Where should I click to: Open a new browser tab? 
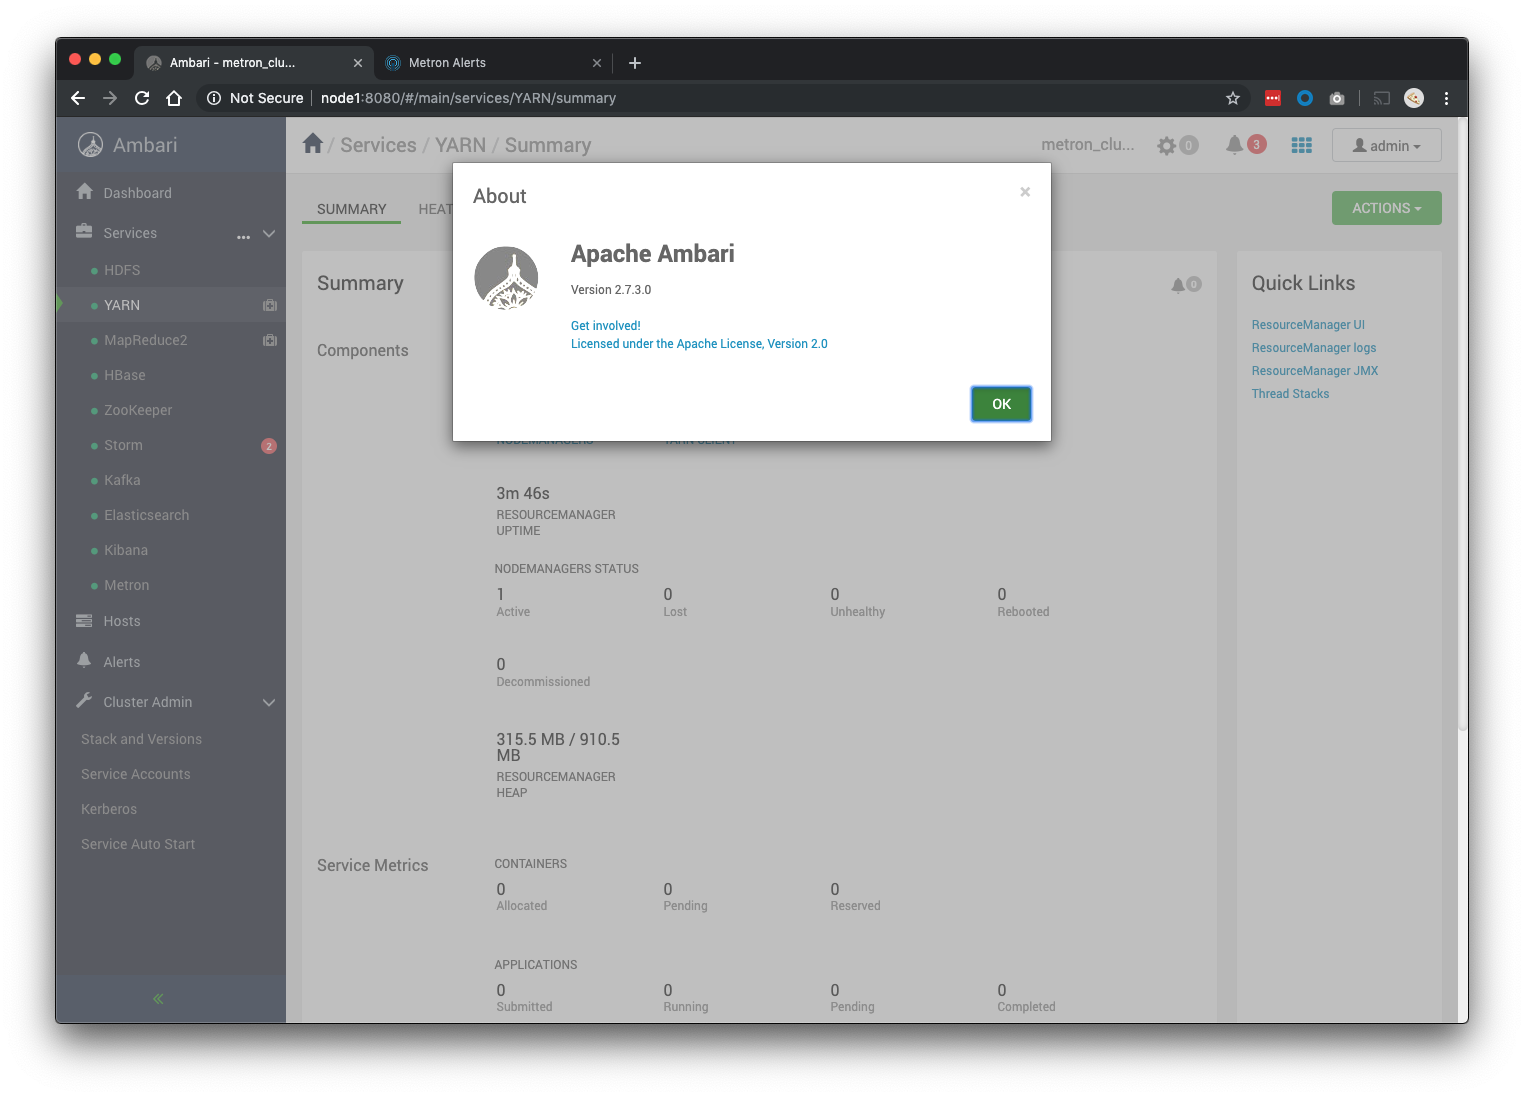coord(635,63)
